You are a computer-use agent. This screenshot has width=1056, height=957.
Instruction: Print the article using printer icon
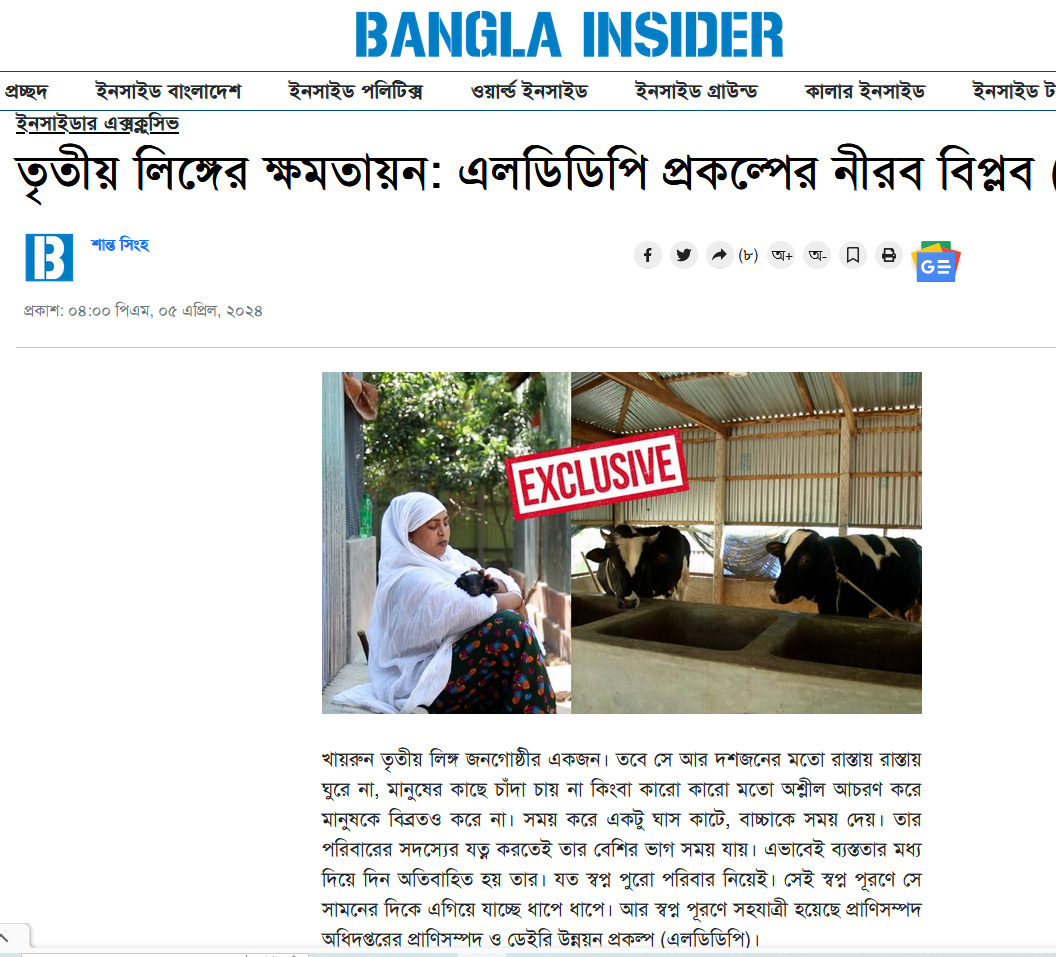tap(889, 255)
